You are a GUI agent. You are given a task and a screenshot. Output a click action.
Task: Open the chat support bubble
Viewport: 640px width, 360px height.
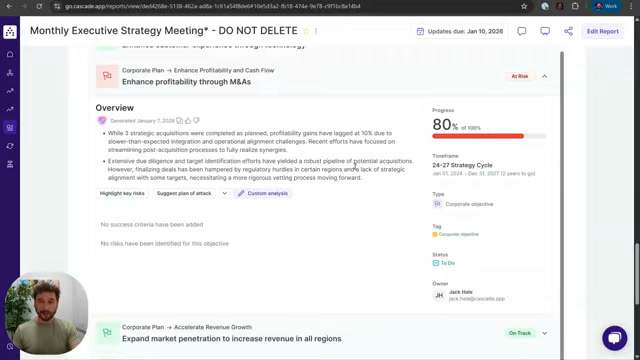(614, 338)
